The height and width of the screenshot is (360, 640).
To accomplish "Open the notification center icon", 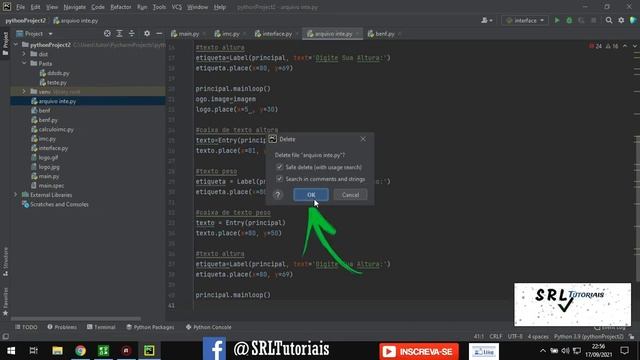I will 624,350.
